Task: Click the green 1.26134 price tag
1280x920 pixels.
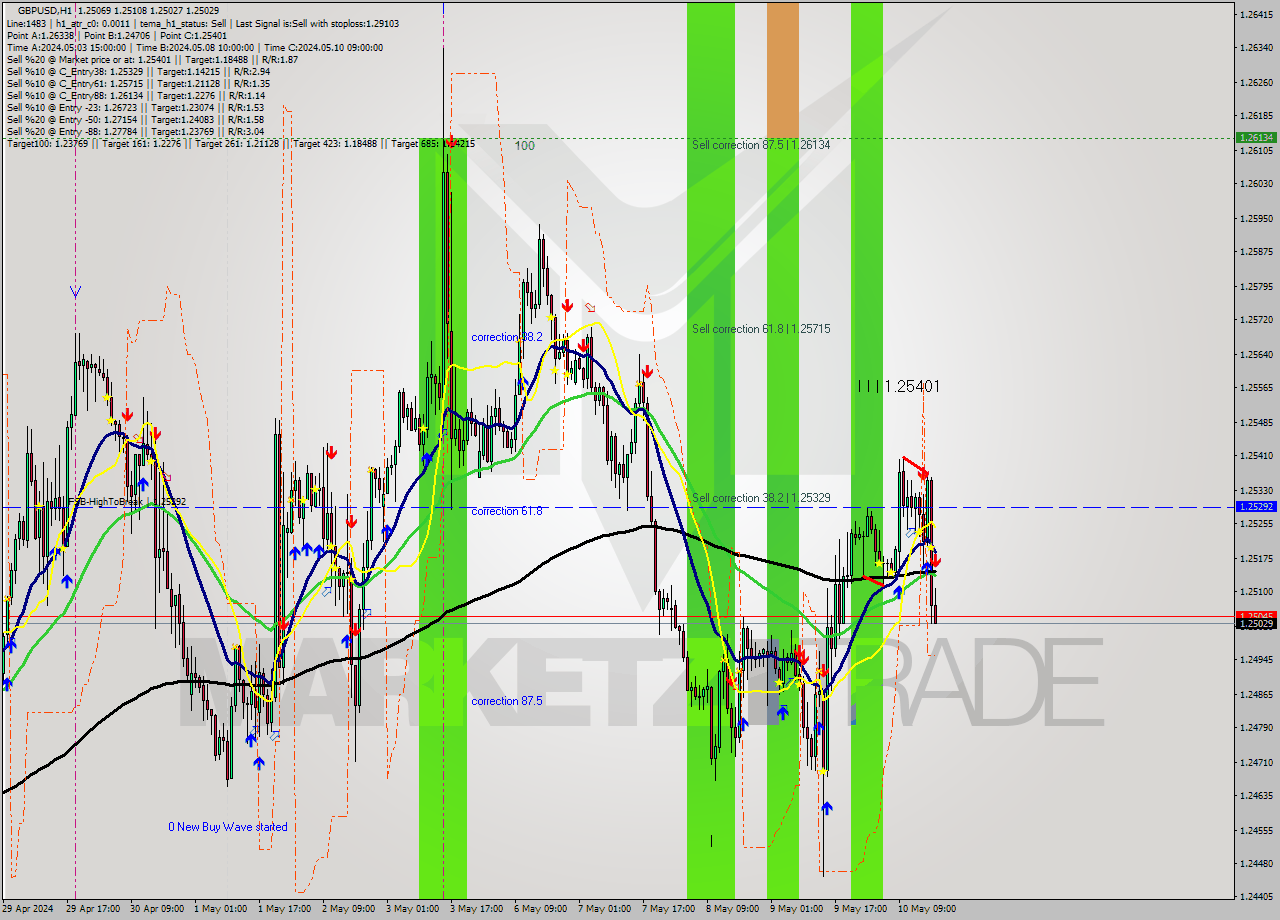Action: tap(1256, 138)
